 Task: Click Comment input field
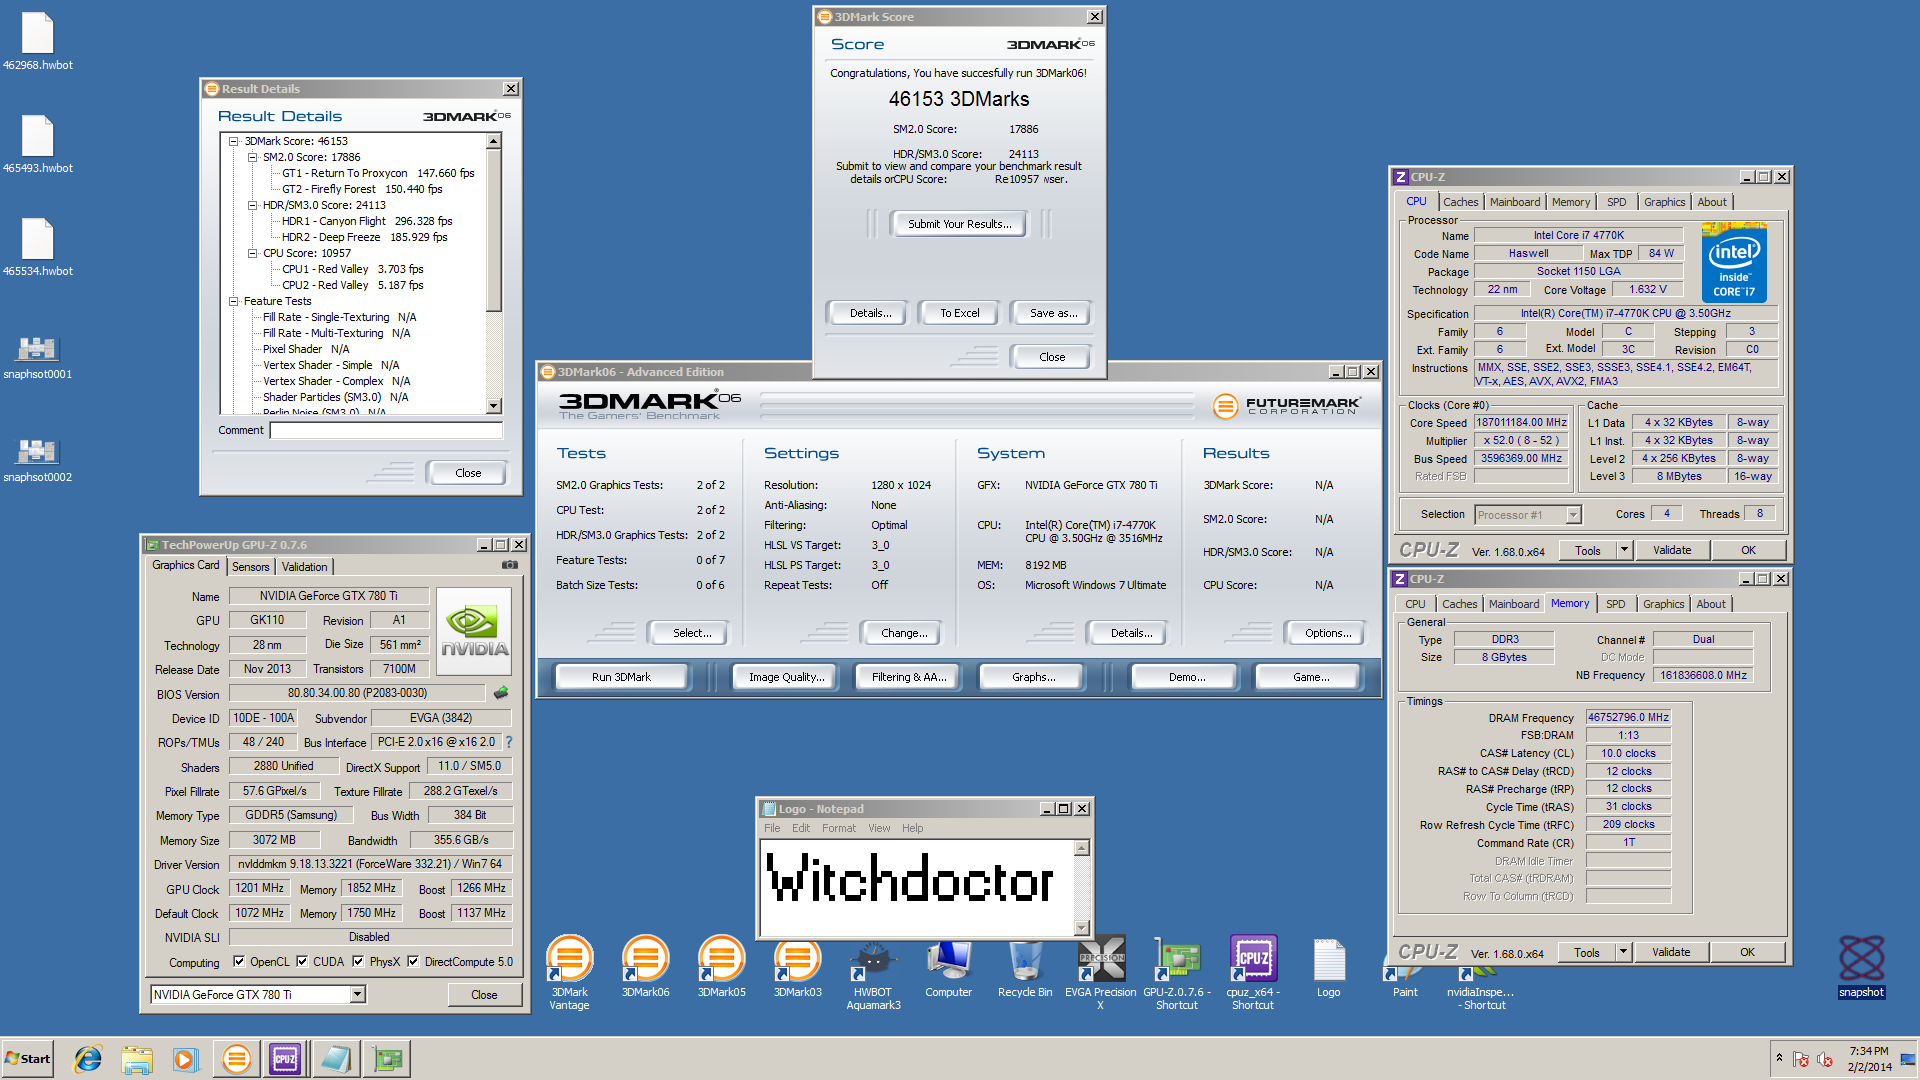[x=386, y=430]
